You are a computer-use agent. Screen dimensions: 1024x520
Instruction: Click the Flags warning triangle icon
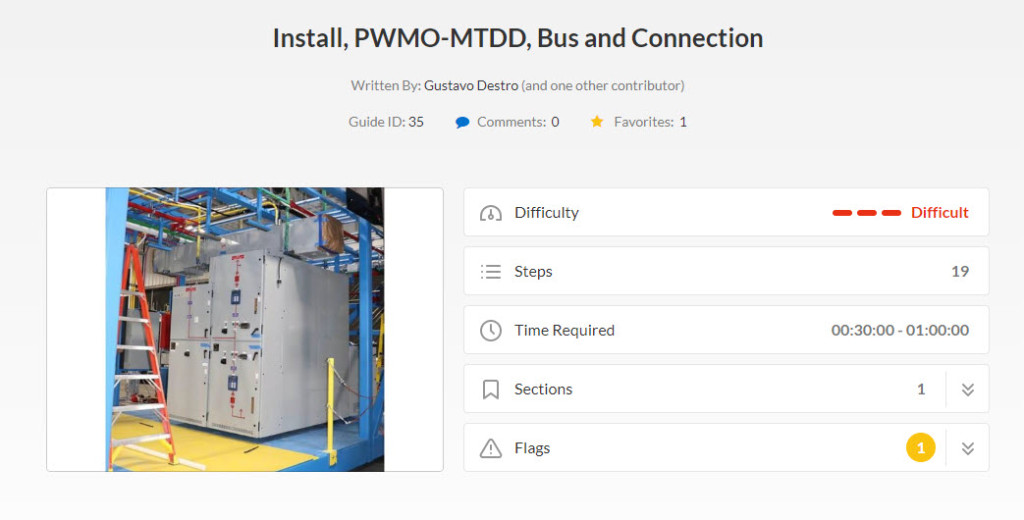point(490,448)
